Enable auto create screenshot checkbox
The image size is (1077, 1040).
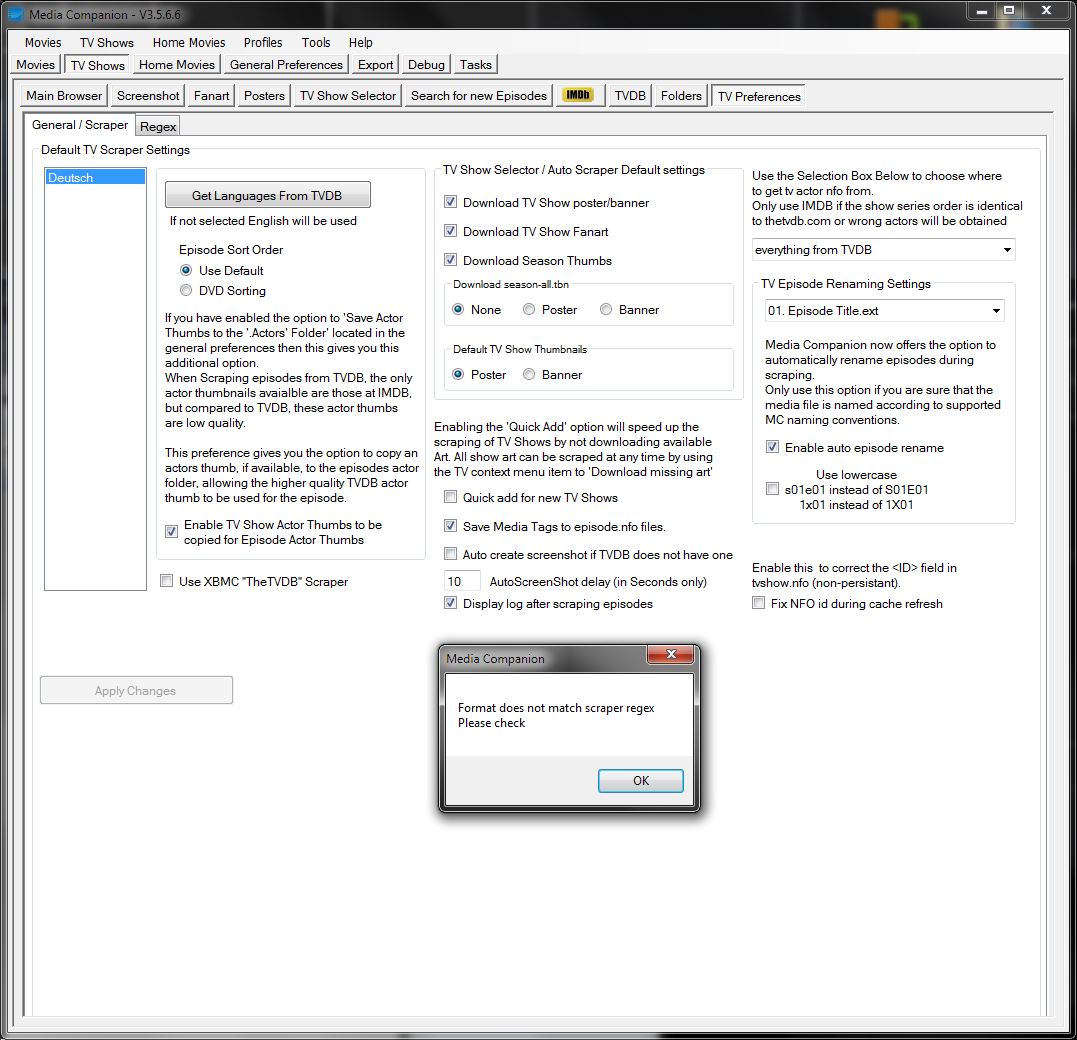450,554
